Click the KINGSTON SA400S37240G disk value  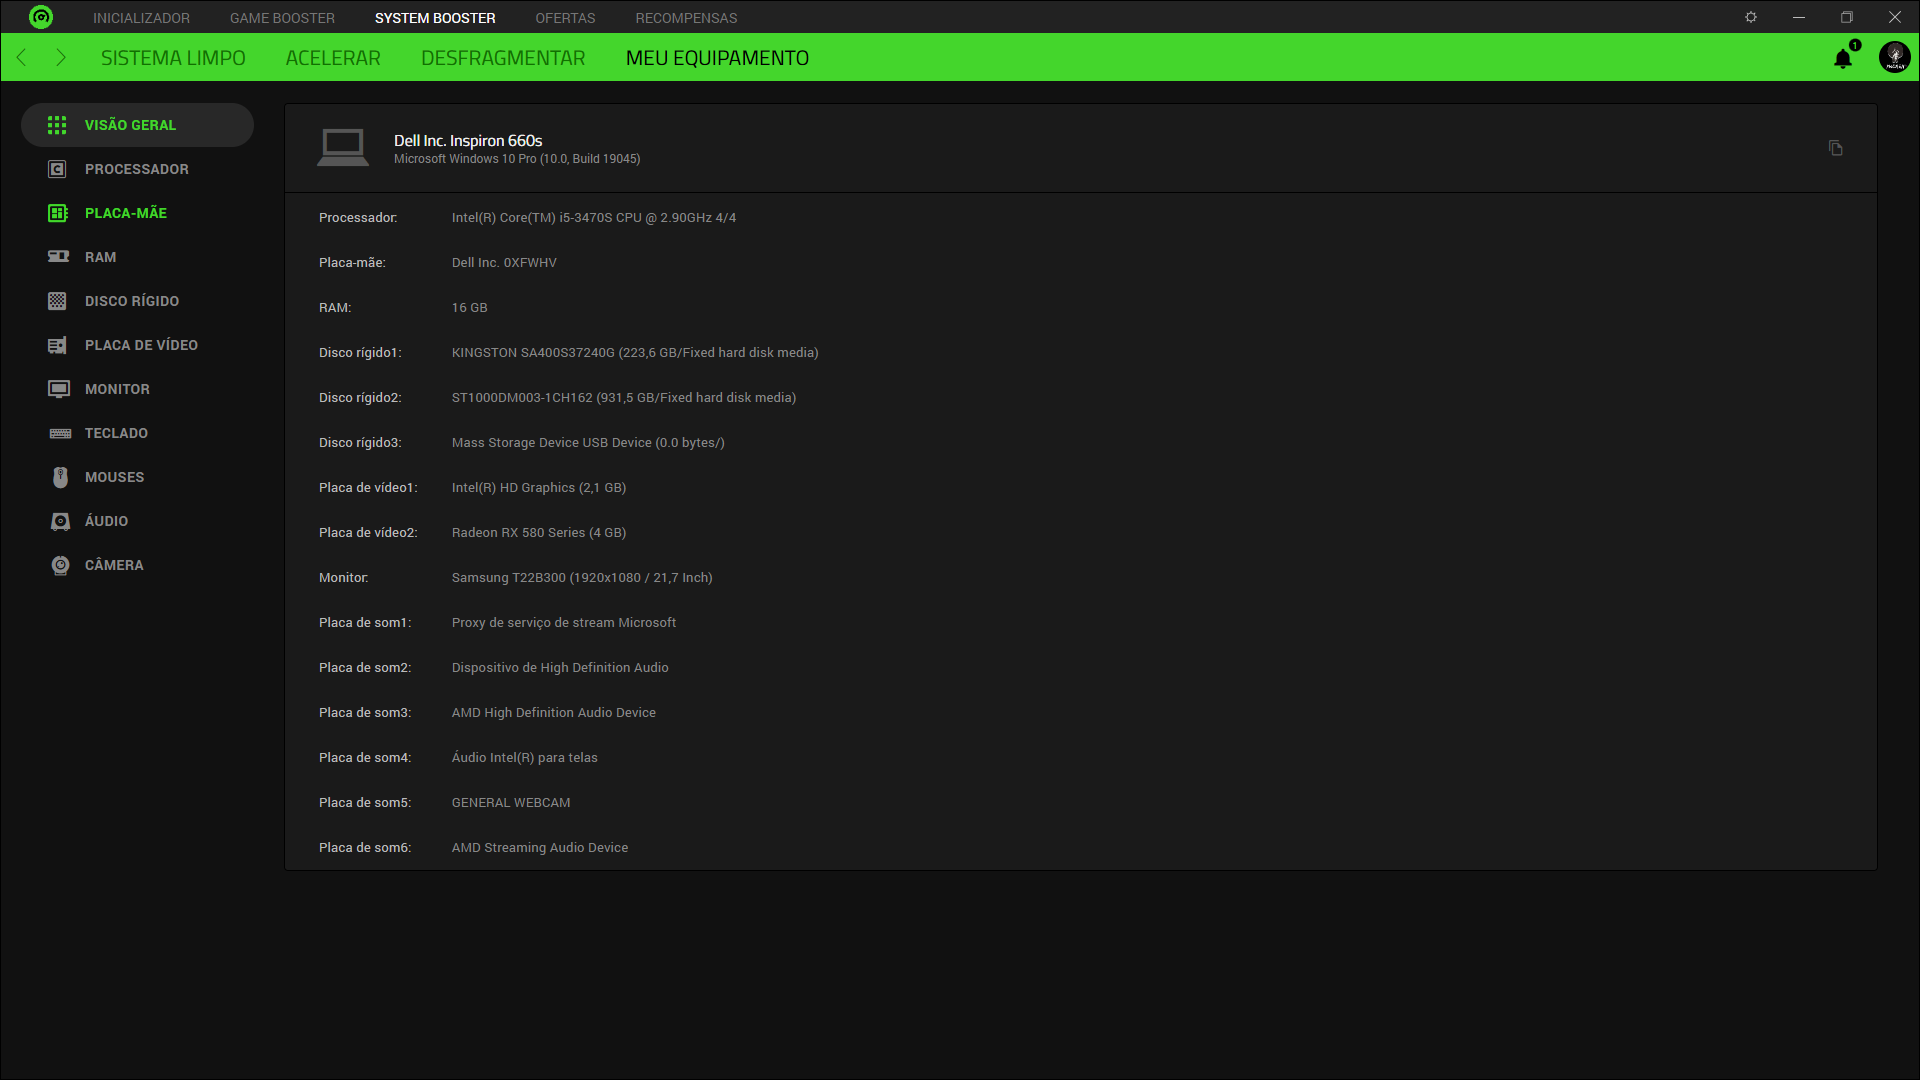[635, 353]
